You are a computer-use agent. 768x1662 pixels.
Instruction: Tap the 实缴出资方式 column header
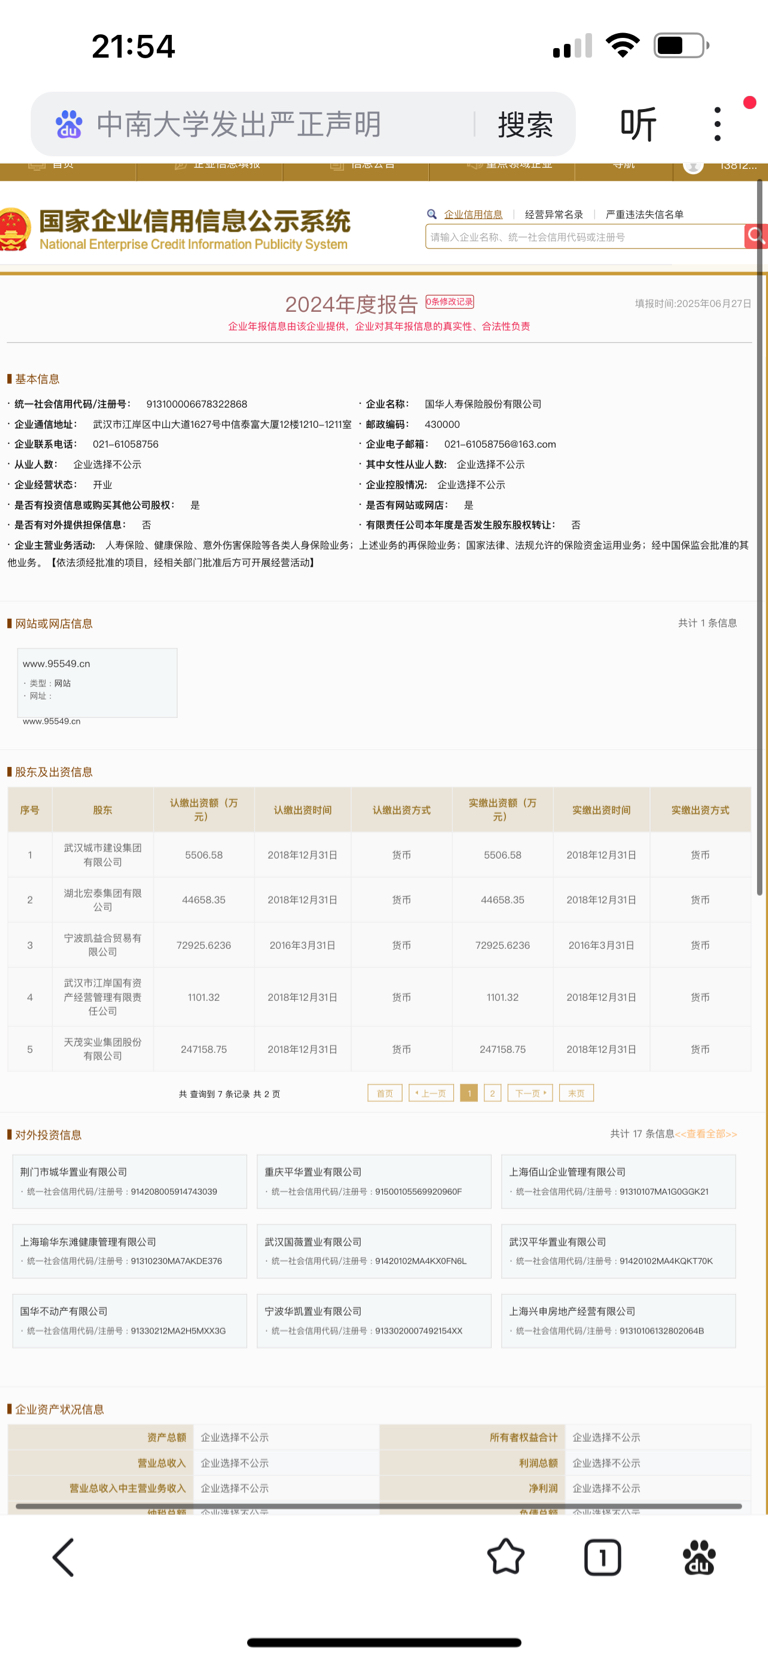coord(700,810)
